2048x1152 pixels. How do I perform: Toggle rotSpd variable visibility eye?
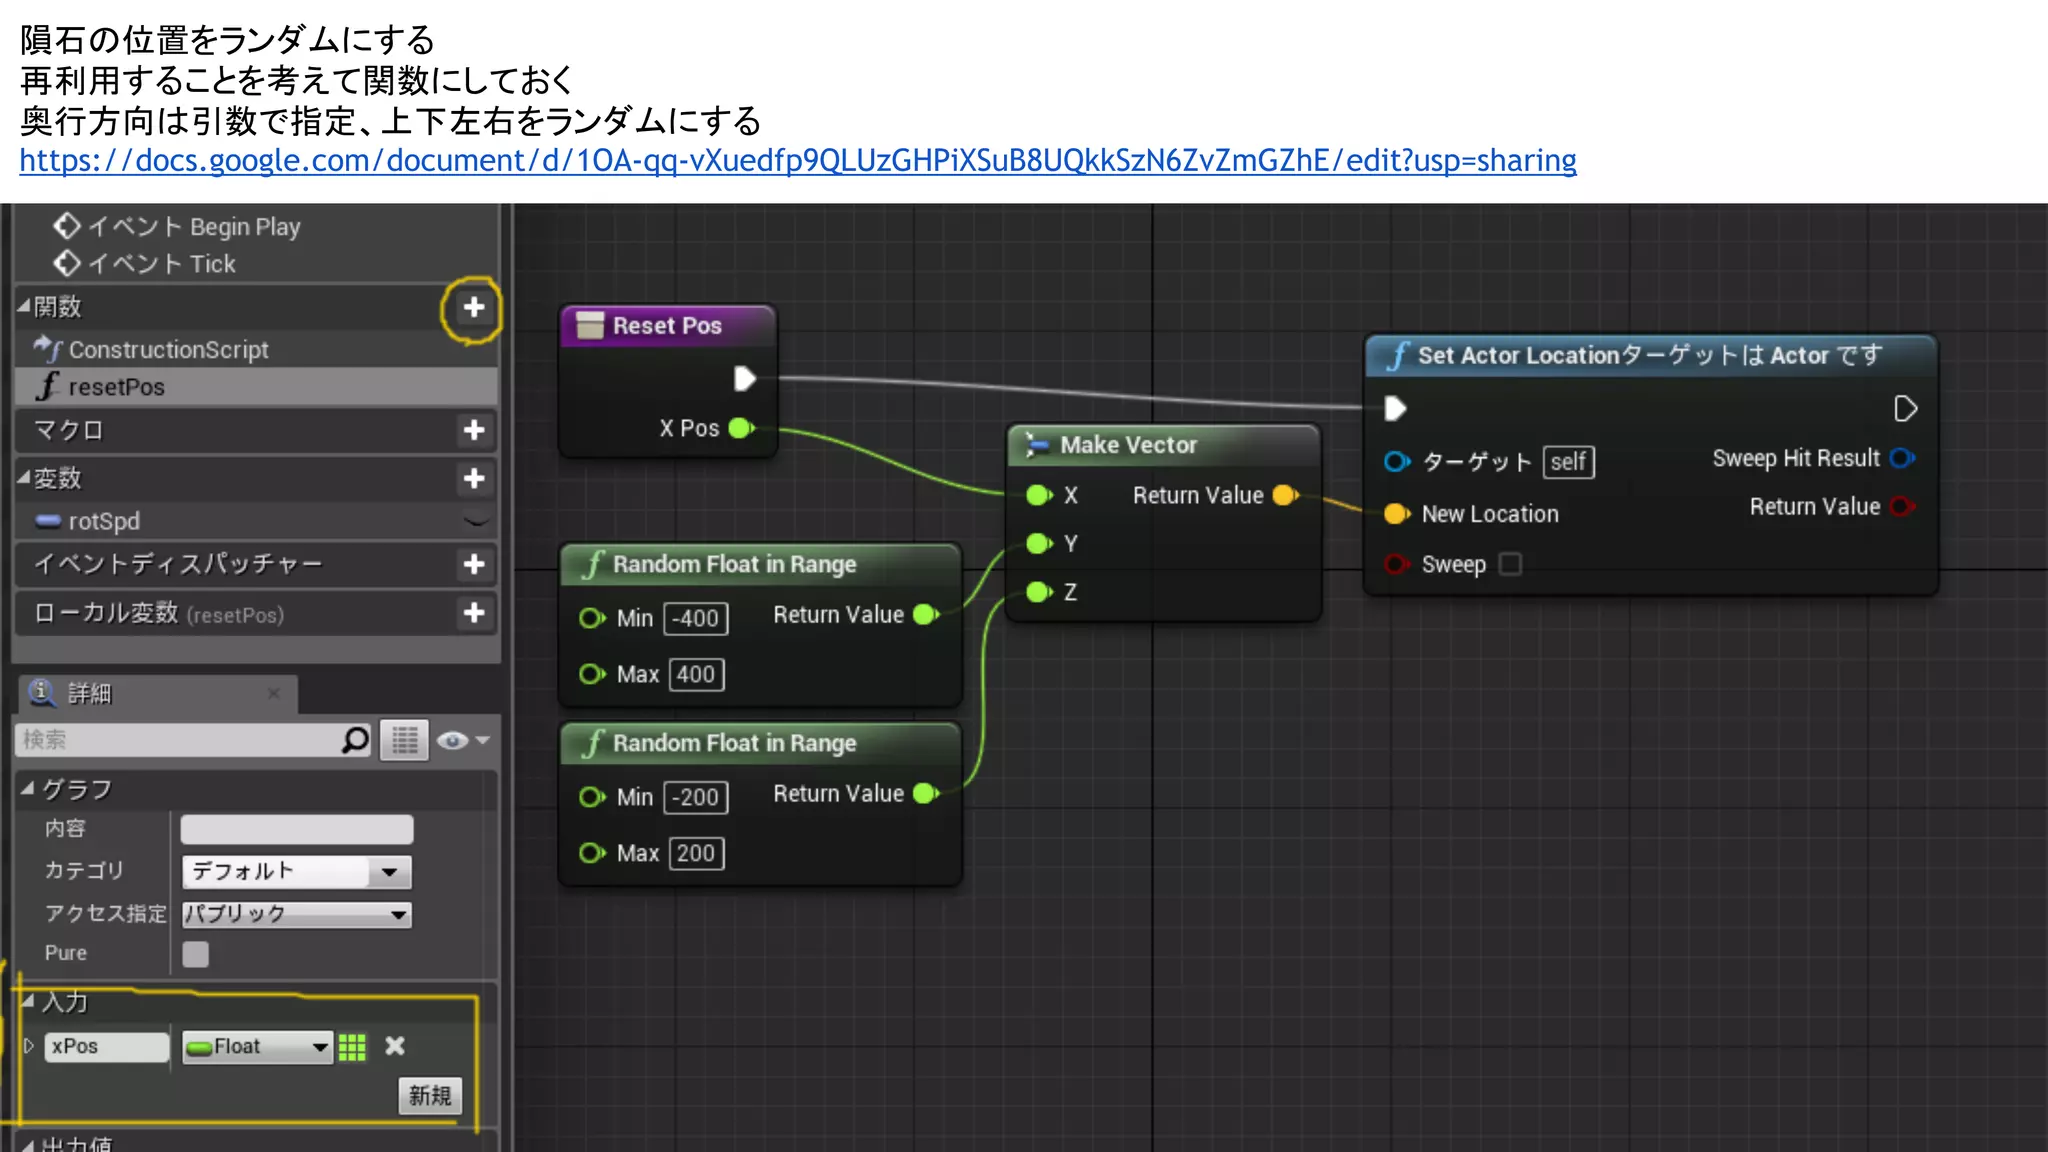(x=476, y=520)
